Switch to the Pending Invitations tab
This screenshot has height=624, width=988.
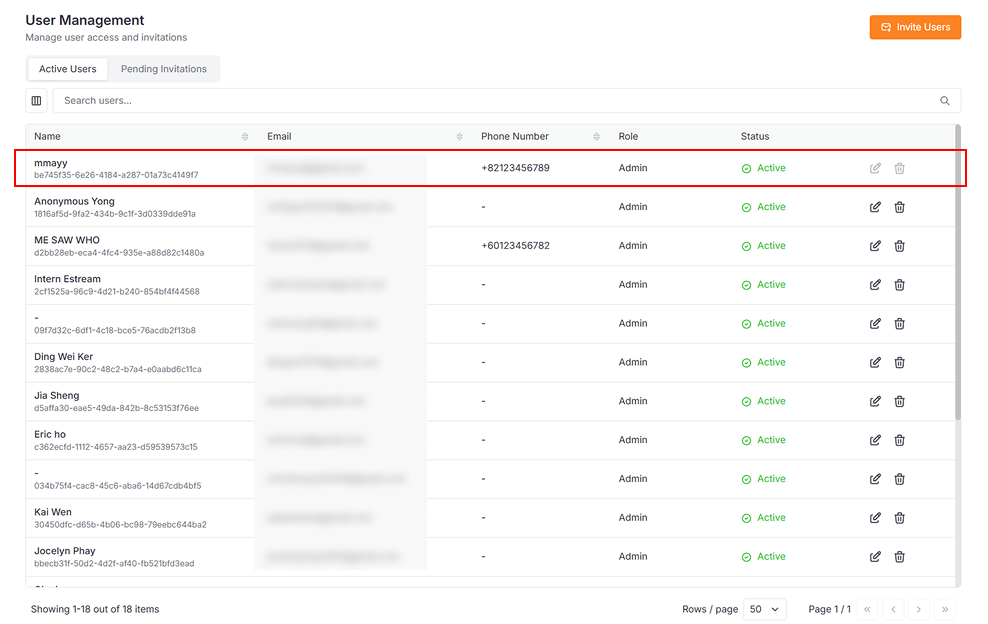(x=163, y=69)
